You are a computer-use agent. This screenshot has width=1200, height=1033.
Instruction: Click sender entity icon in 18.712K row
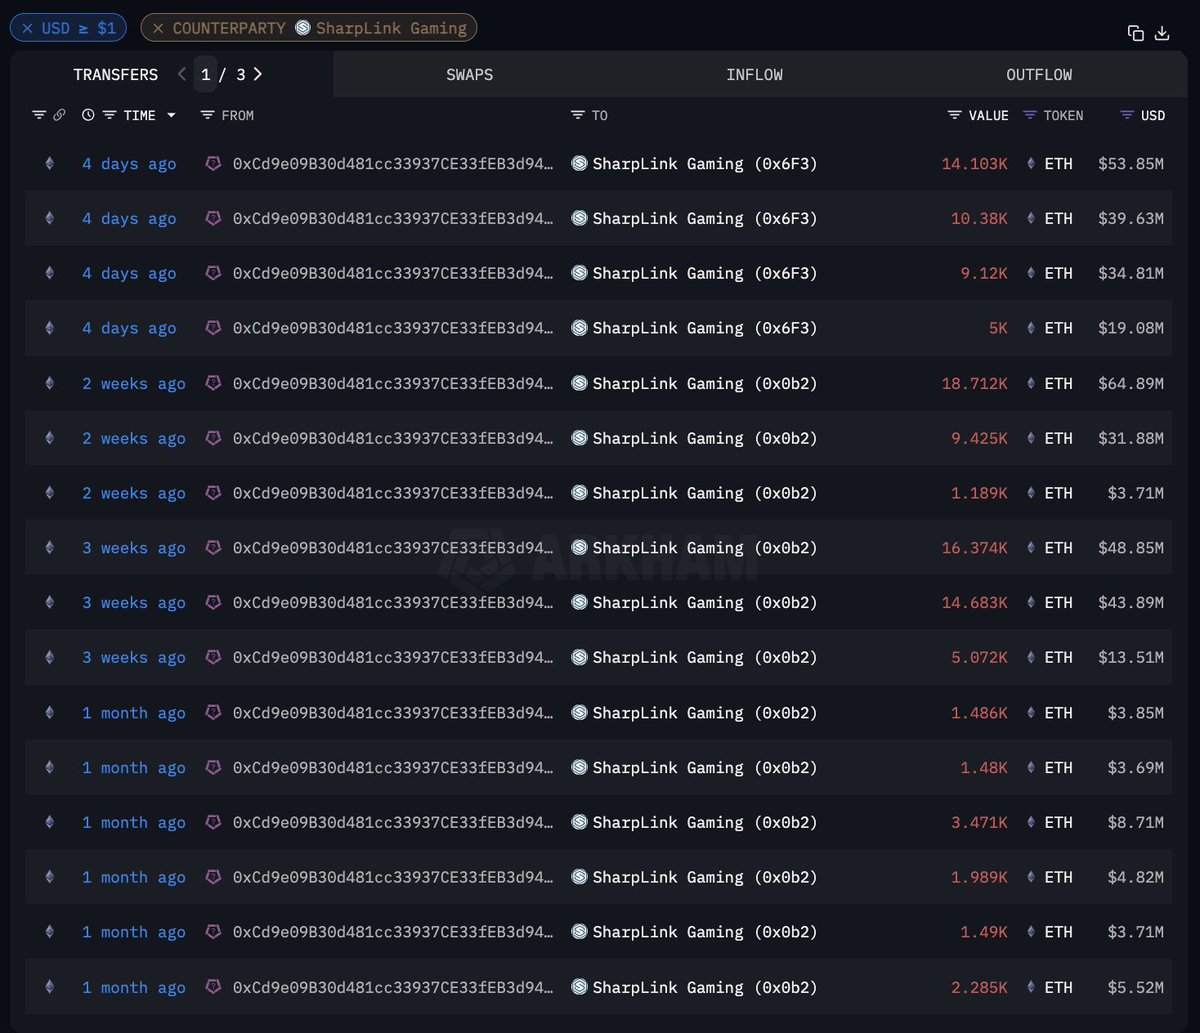click(213, 383)
